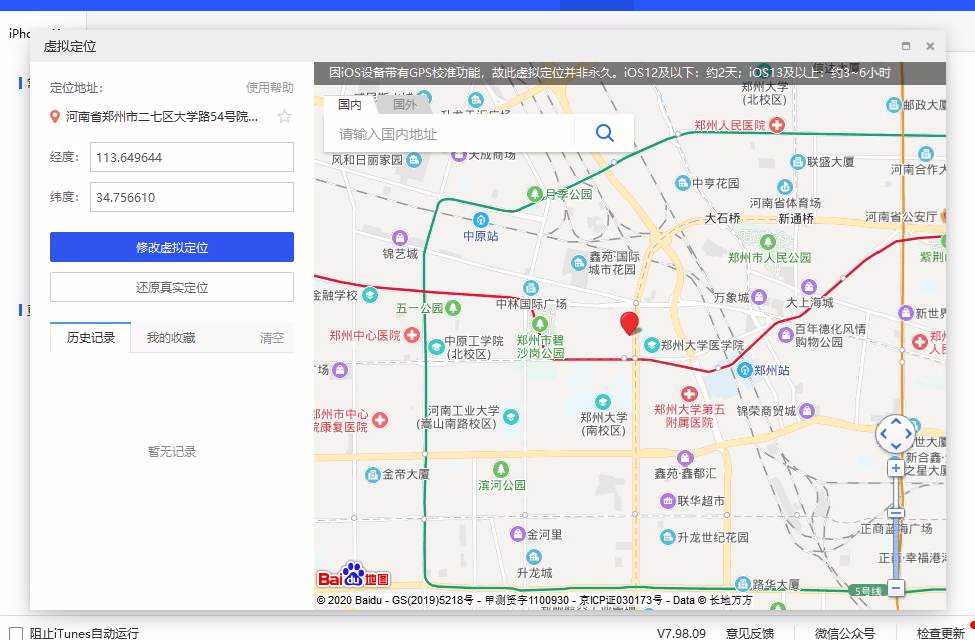Click 月季公园 park marker

534,194
